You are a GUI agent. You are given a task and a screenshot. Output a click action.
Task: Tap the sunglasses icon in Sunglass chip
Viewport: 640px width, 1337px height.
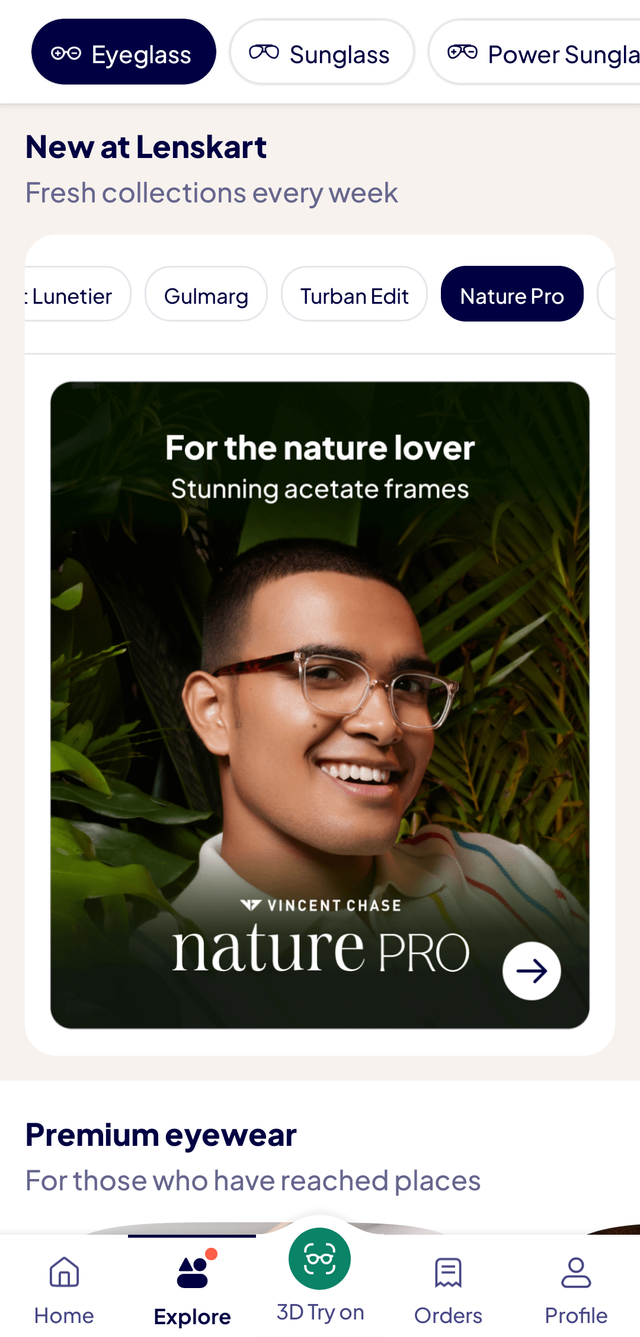tap(264, 52)
